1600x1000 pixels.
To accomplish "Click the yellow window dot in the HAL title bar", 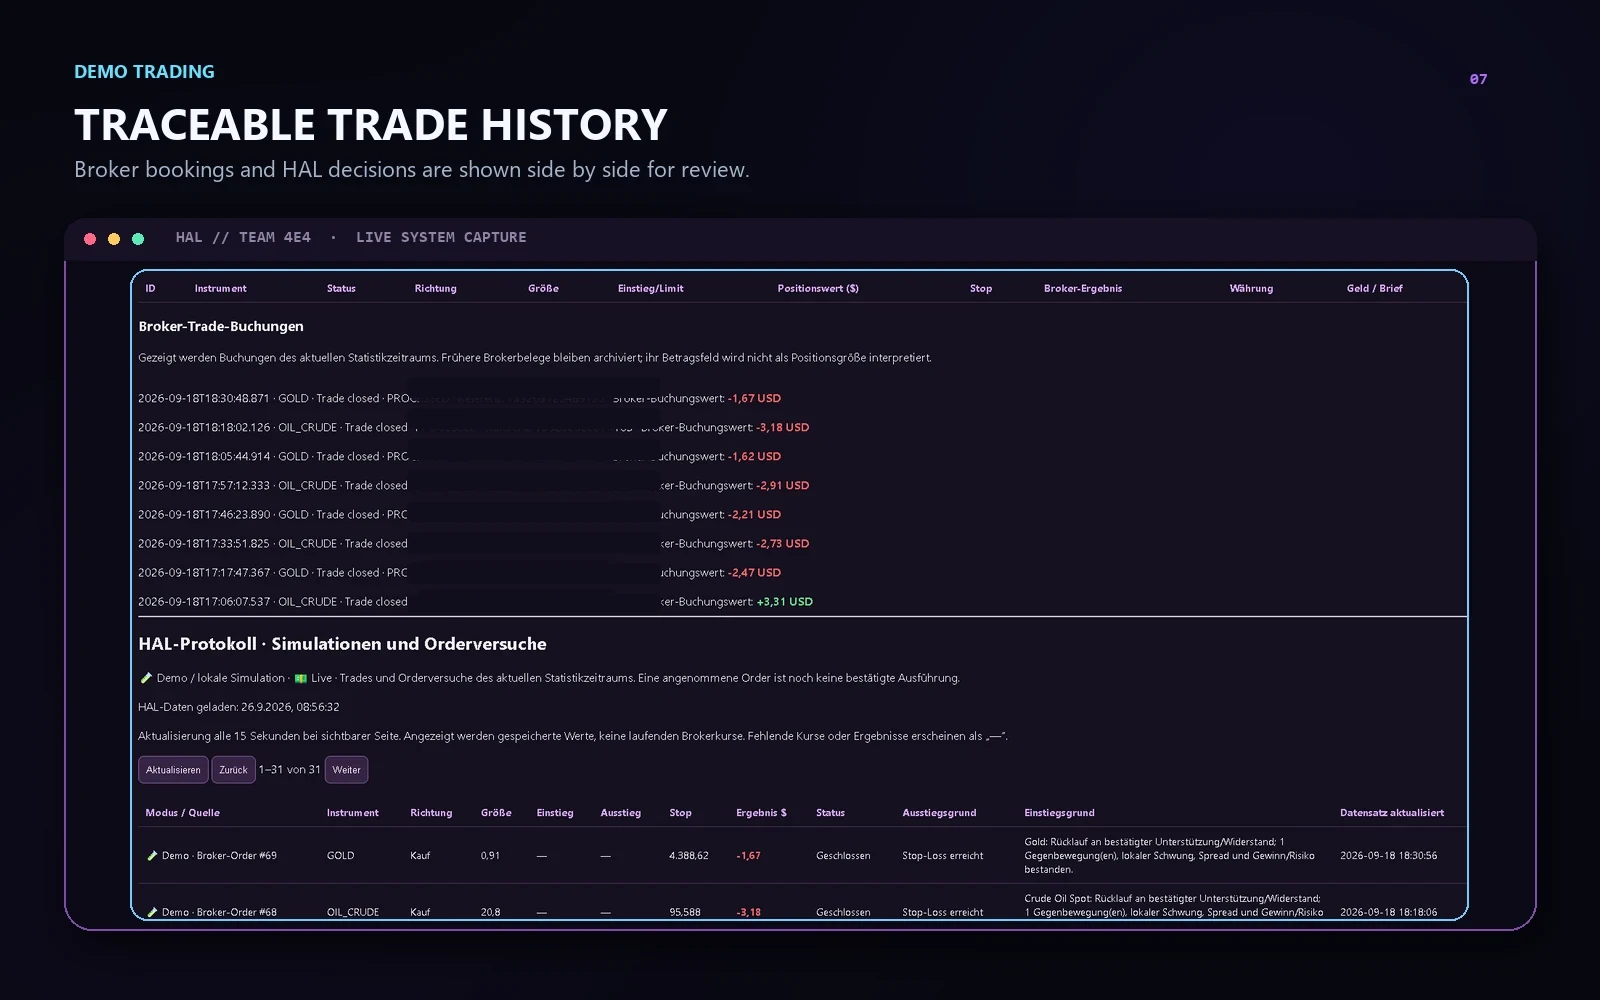I will (x=114, y=238).
